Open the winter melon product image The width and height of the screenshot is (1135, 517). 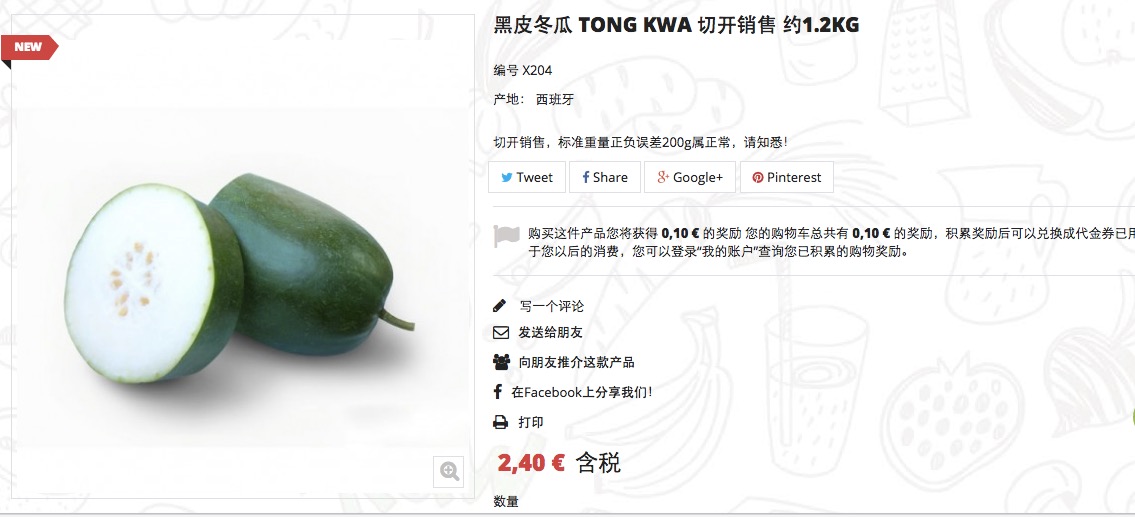(242, 279)
